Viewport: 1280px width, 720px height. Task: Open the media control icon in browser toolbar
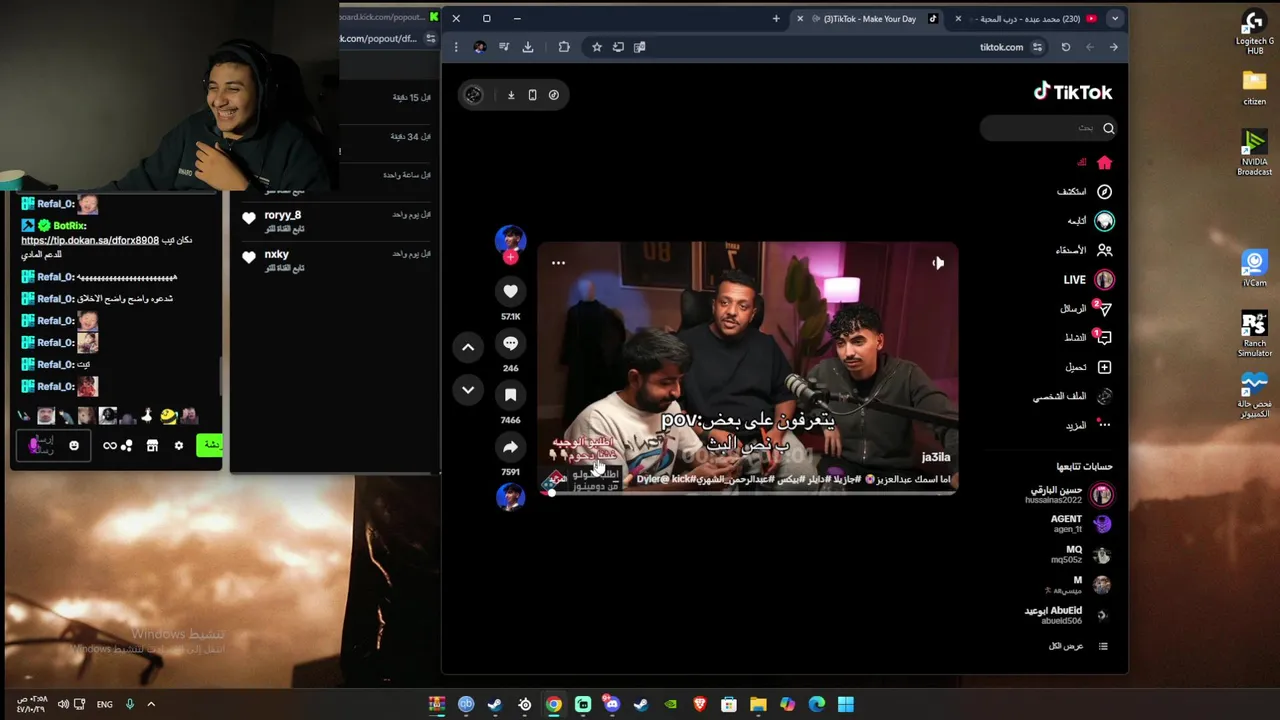(x=504, y=47)
